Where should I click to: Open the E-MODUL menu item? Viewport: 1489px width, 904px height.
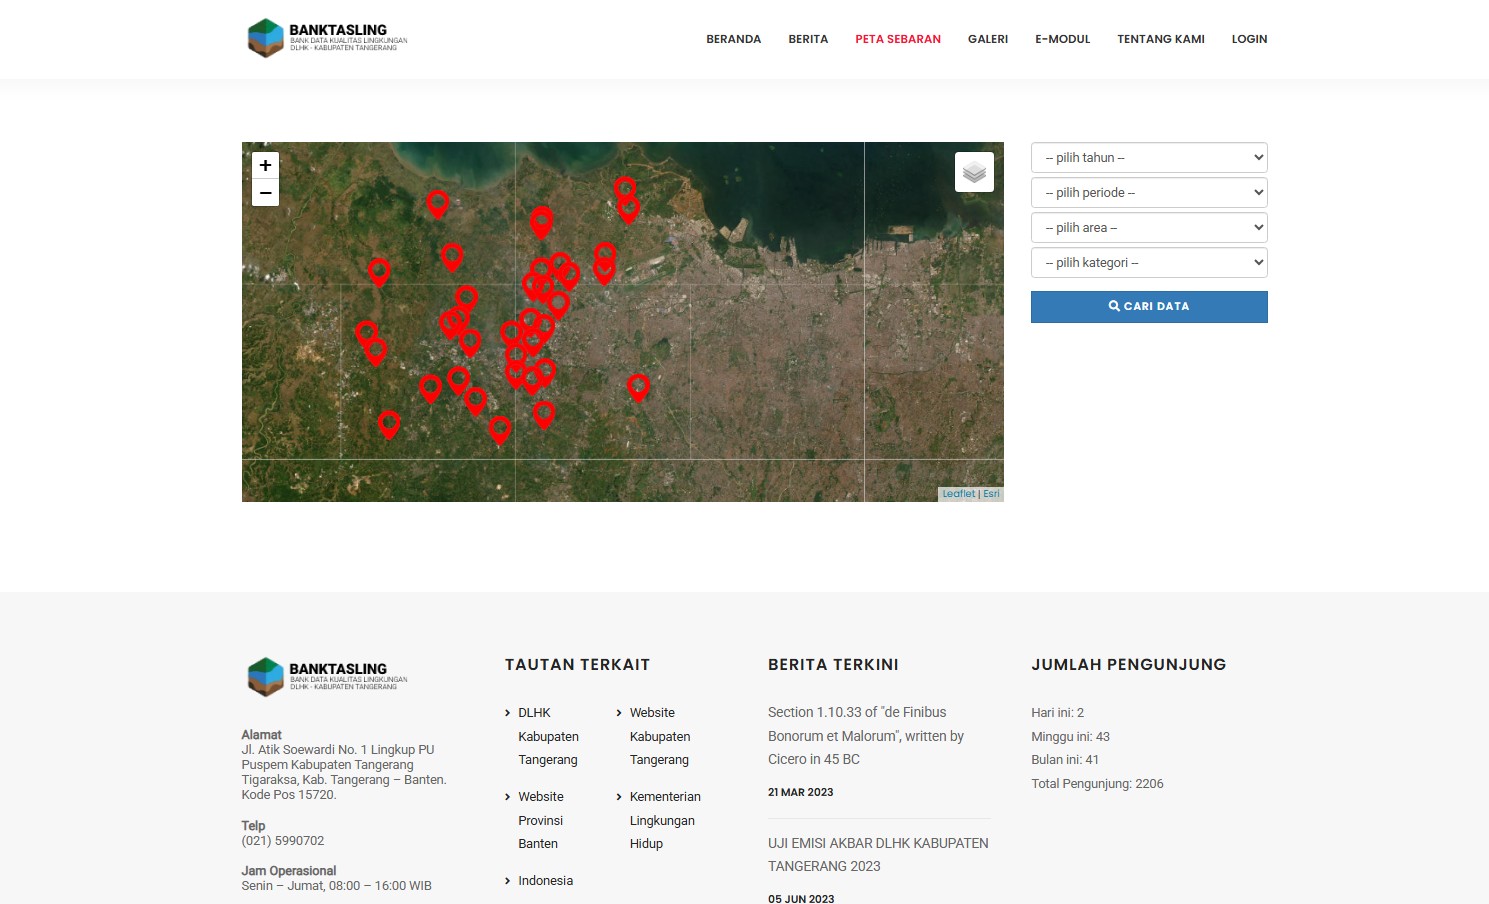click(x=1062, y=39)
